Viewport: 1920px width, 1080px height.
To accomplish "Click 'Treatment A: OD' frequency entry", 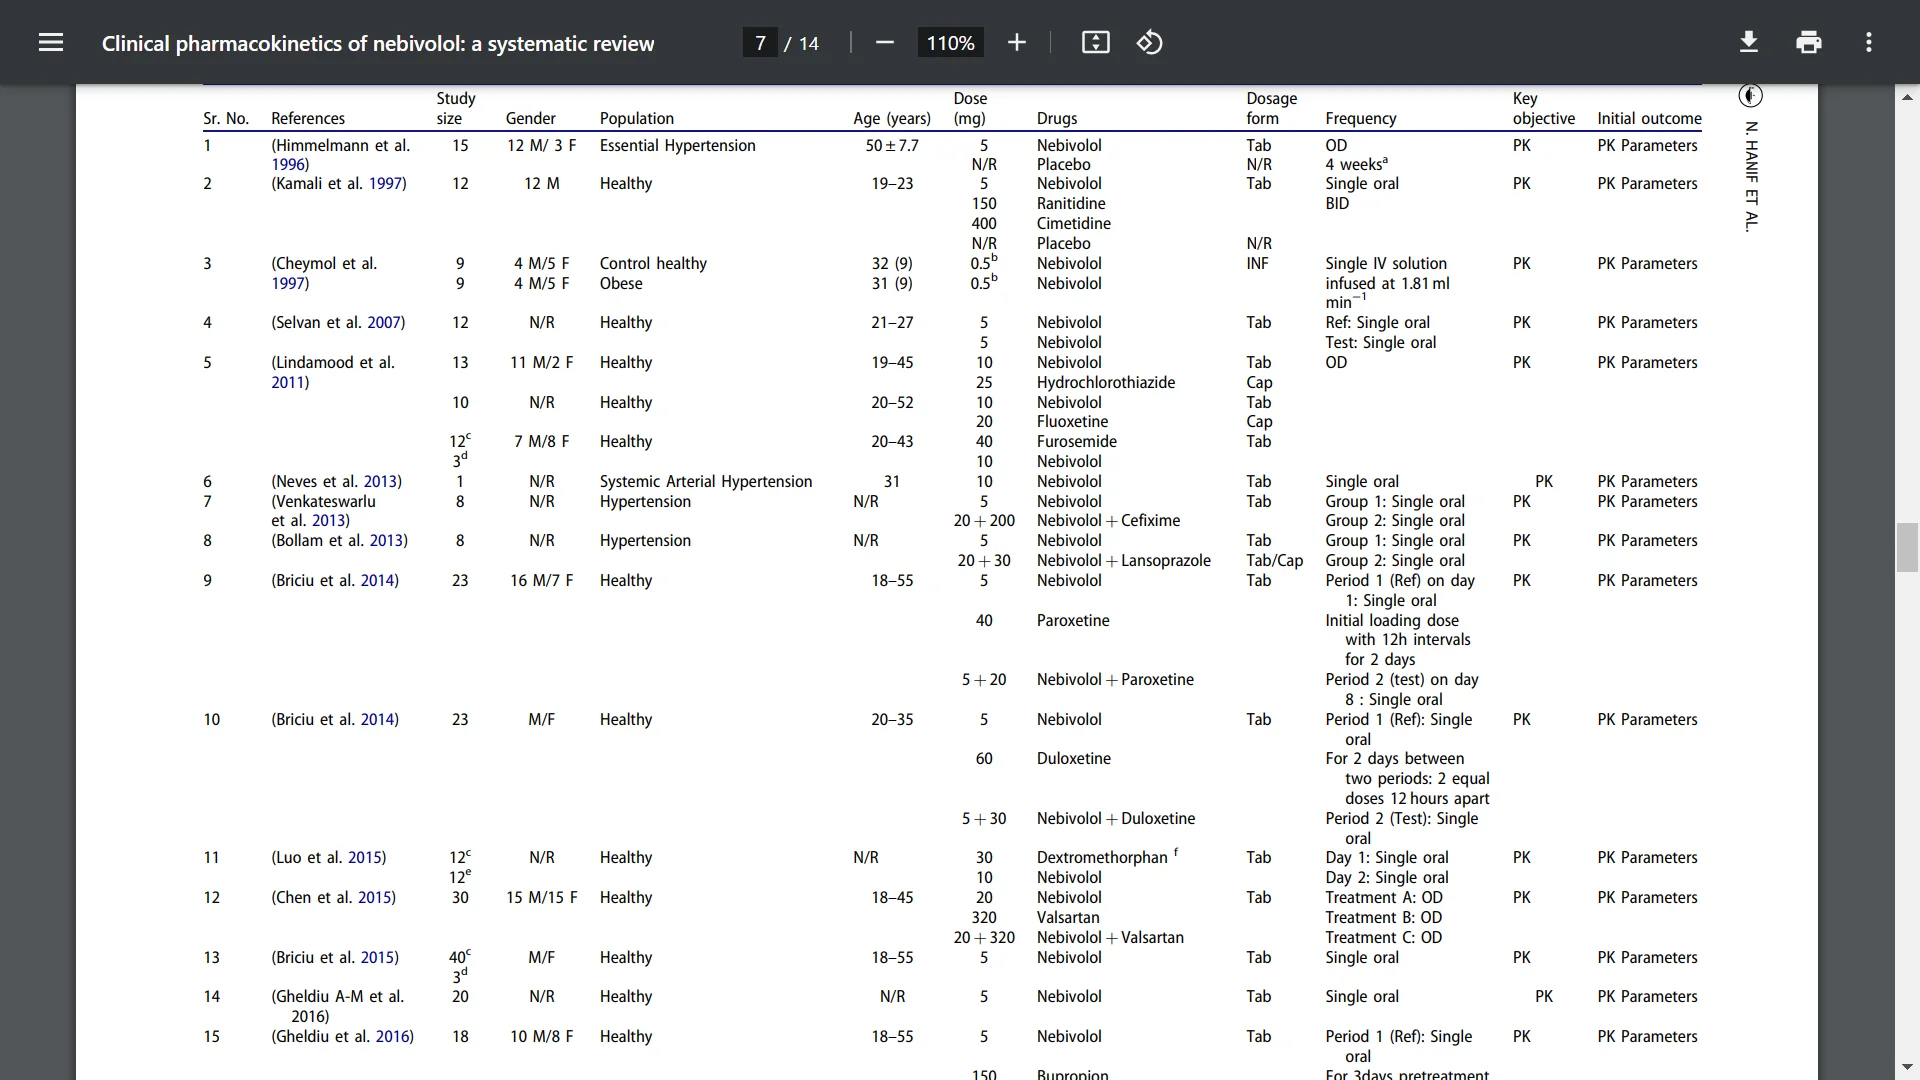I will 1384,898.
